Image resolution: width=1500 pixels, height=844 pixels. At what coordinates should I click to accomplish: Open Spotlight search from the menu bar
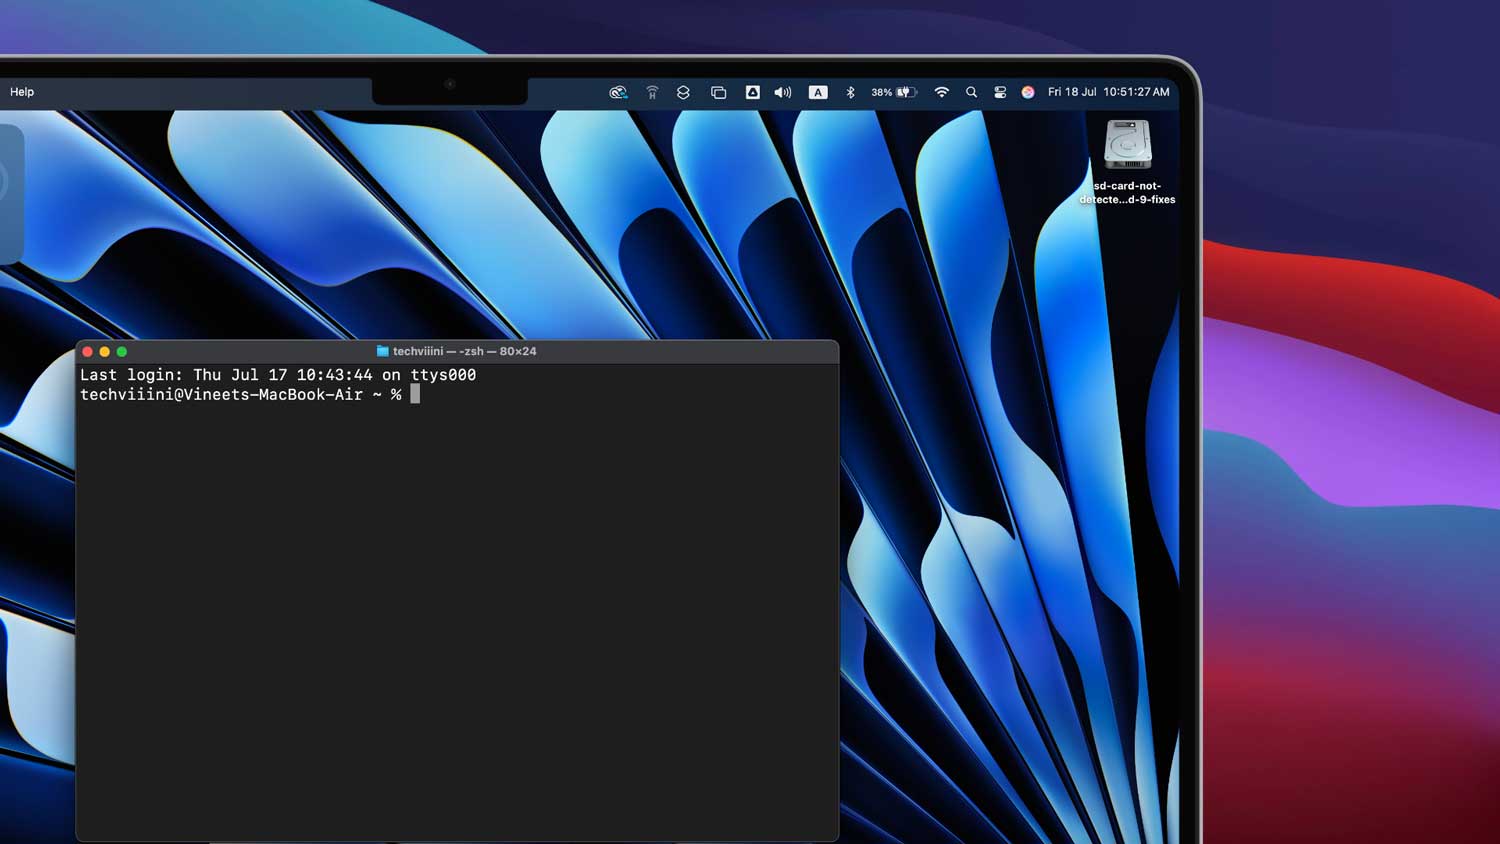971,91
